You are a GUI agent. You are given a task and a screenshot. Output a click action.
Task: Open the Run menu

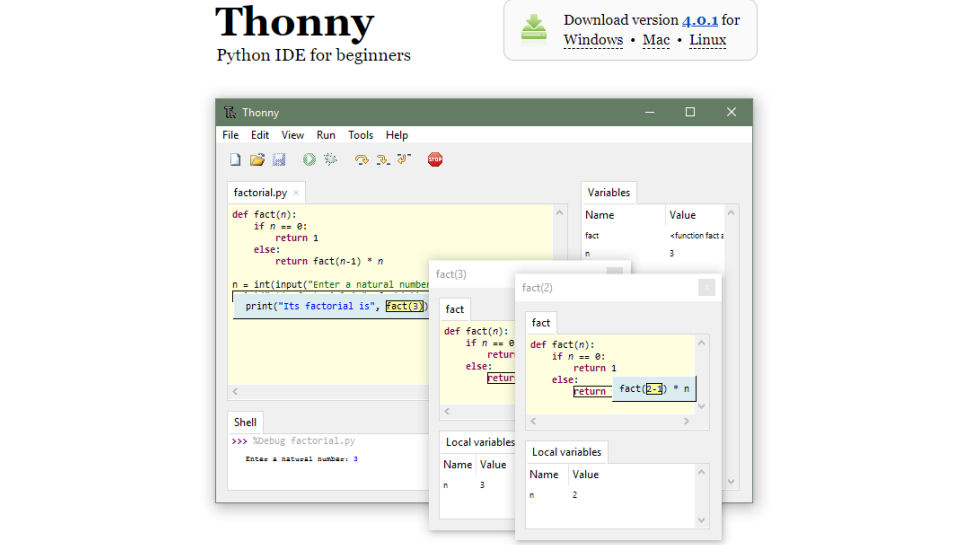(x=326, y=135)
